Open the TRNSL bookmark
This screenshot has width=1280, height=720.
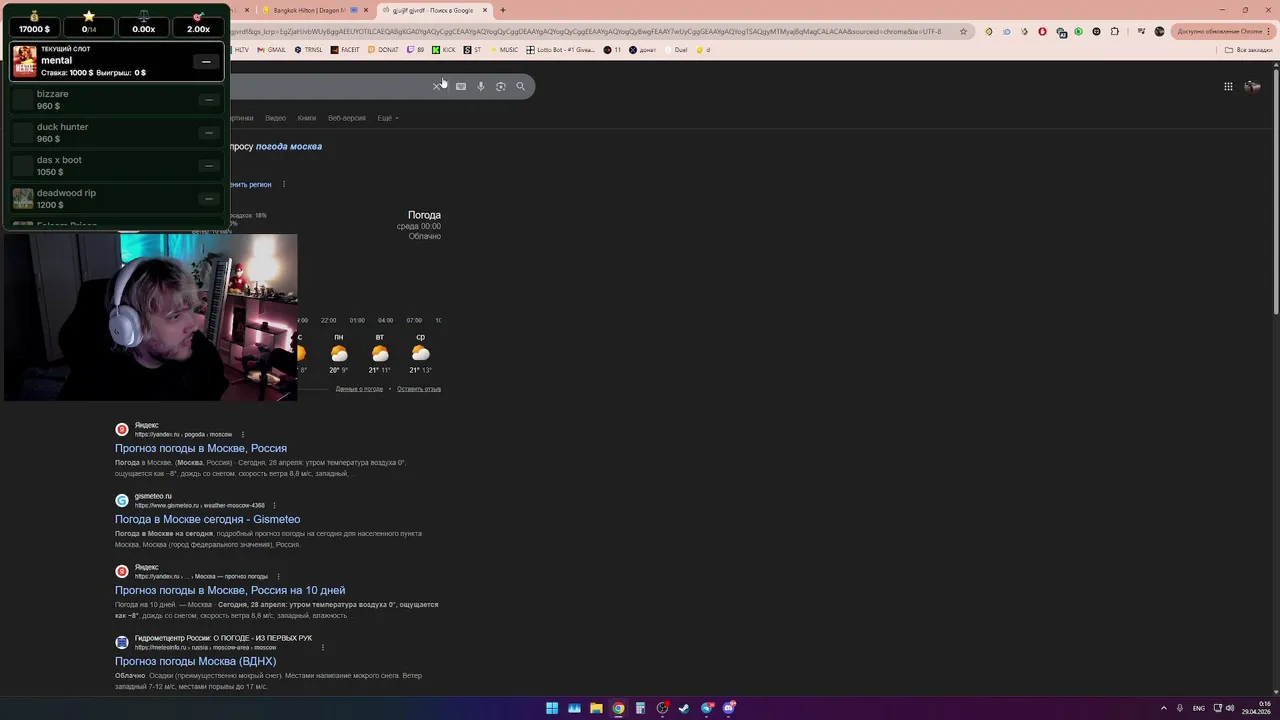pos(309,49)
